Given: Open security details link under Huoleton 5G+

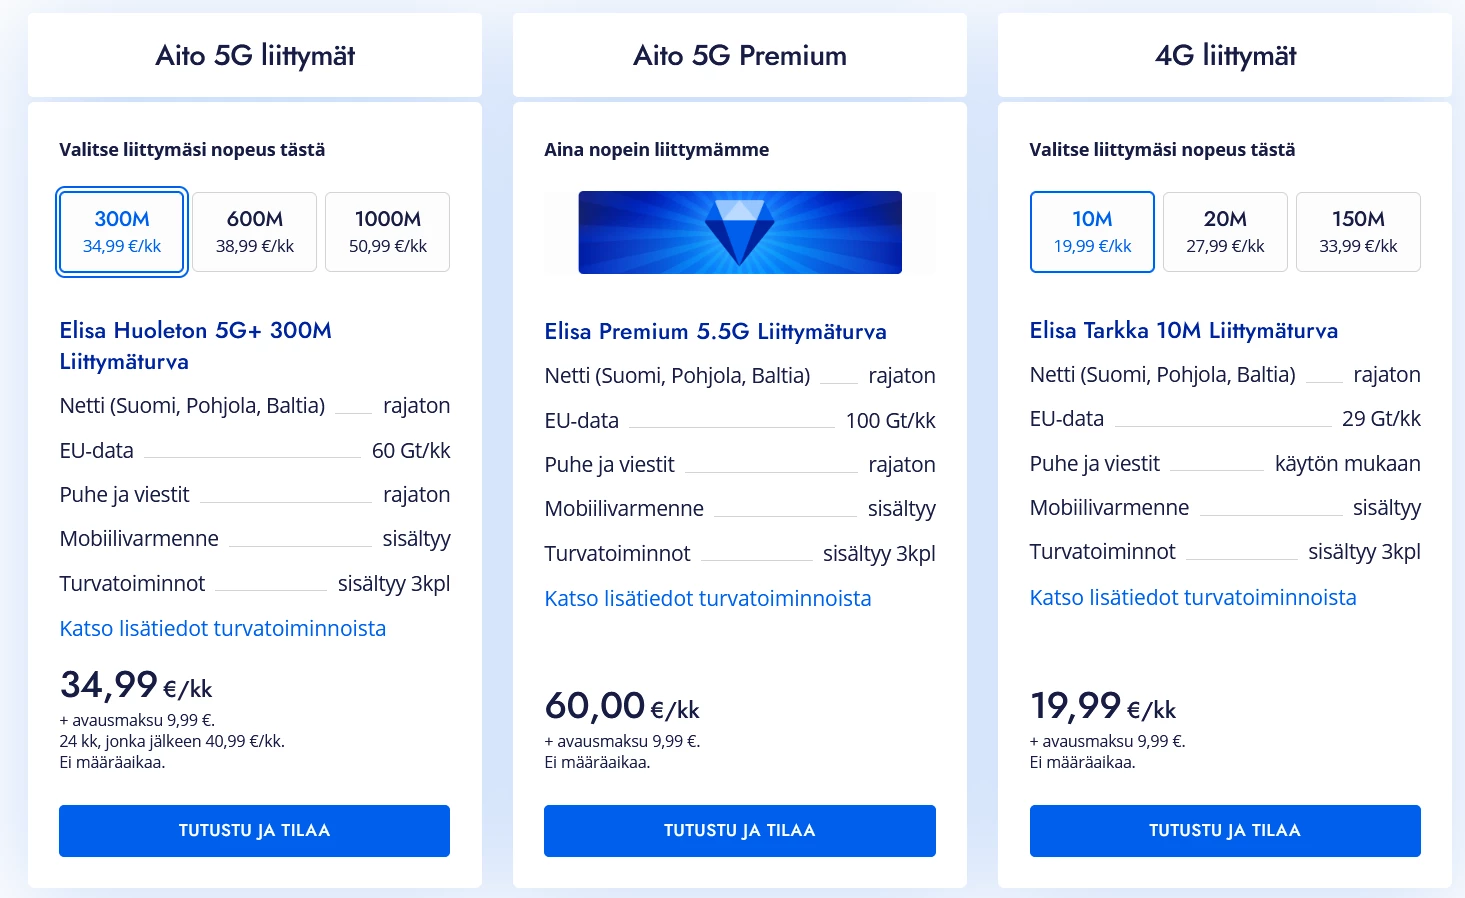Looking at the screenshot, I should pos(222,629).
